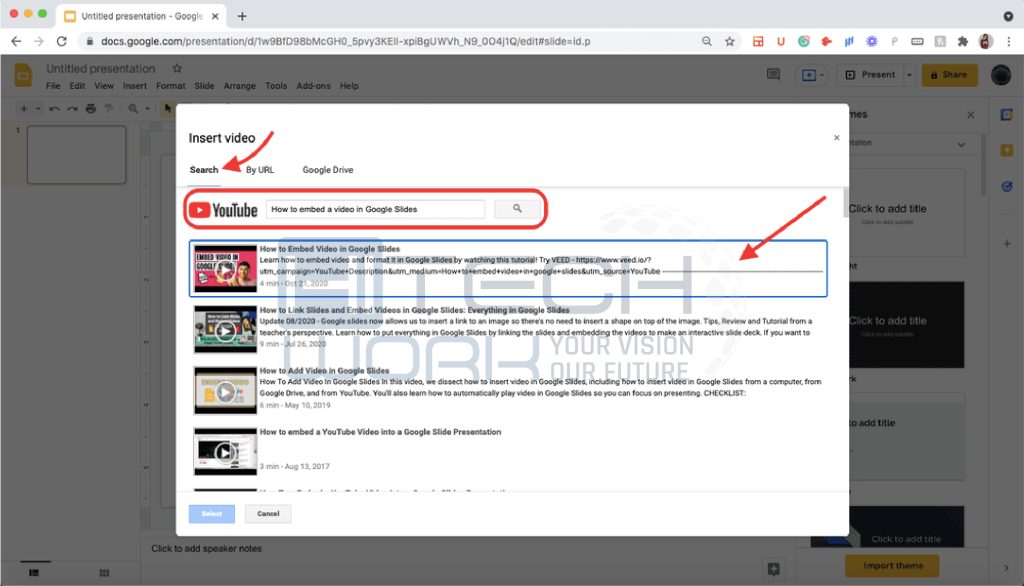Image resolution: width=1024 pixels, height=586 pixels.
Task: Rename the Untitled presentation title
Action: pyautogui.click(x=101, y=69)
